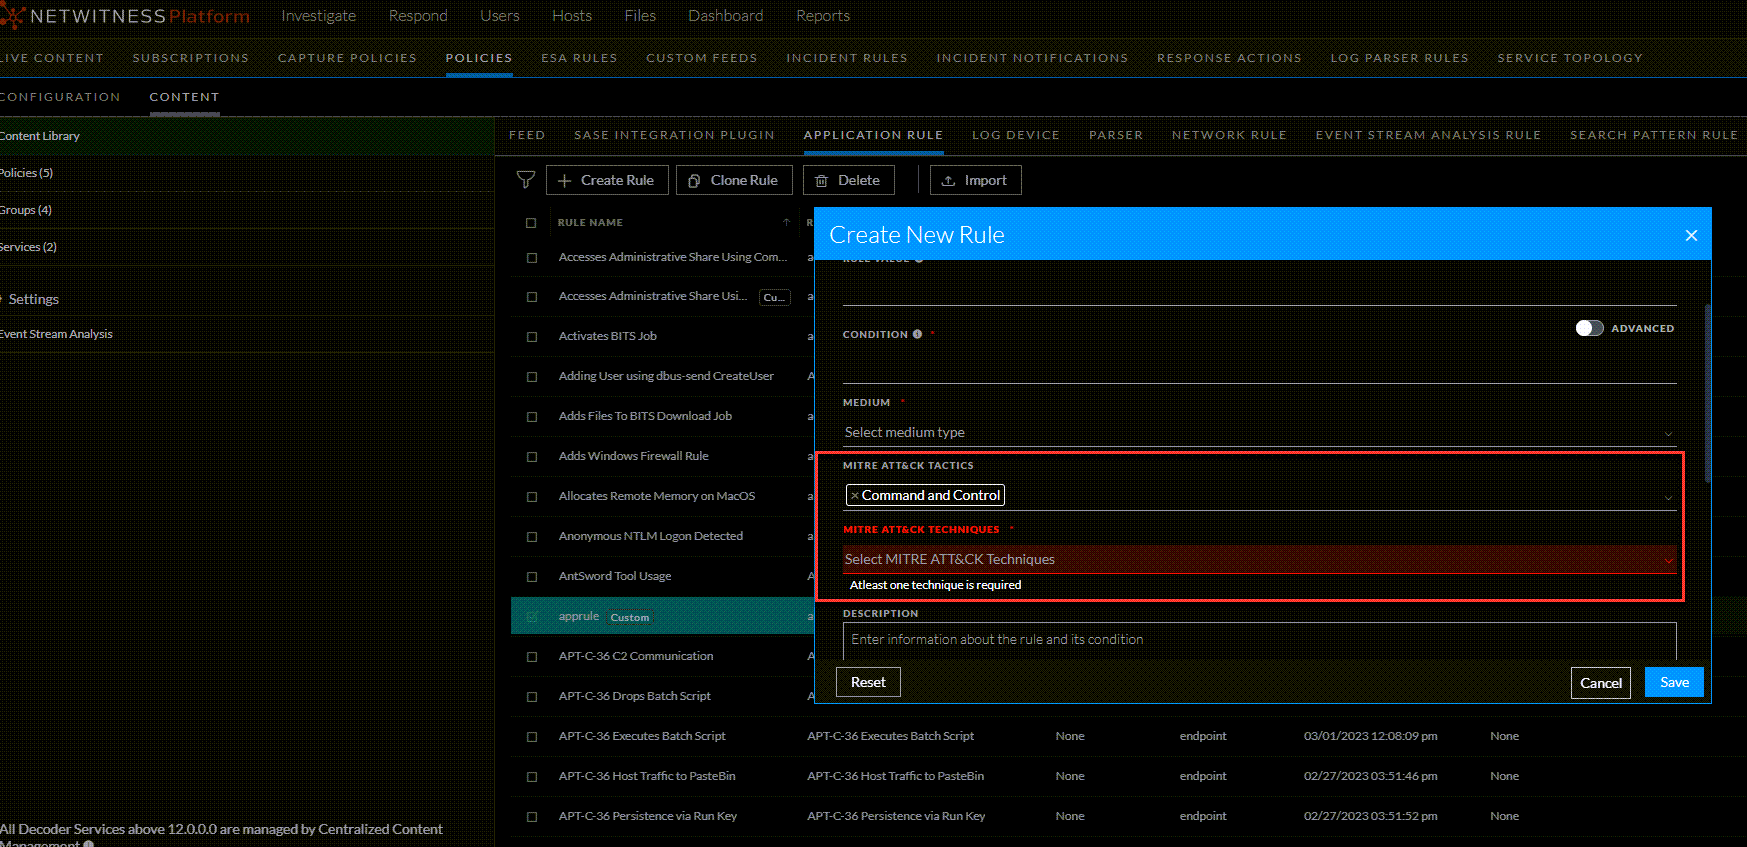Viewport: 1747px width, 847px height.
Task: Select APT-C-36 Persistence via Run Key rule
Action: coord(648,816)
